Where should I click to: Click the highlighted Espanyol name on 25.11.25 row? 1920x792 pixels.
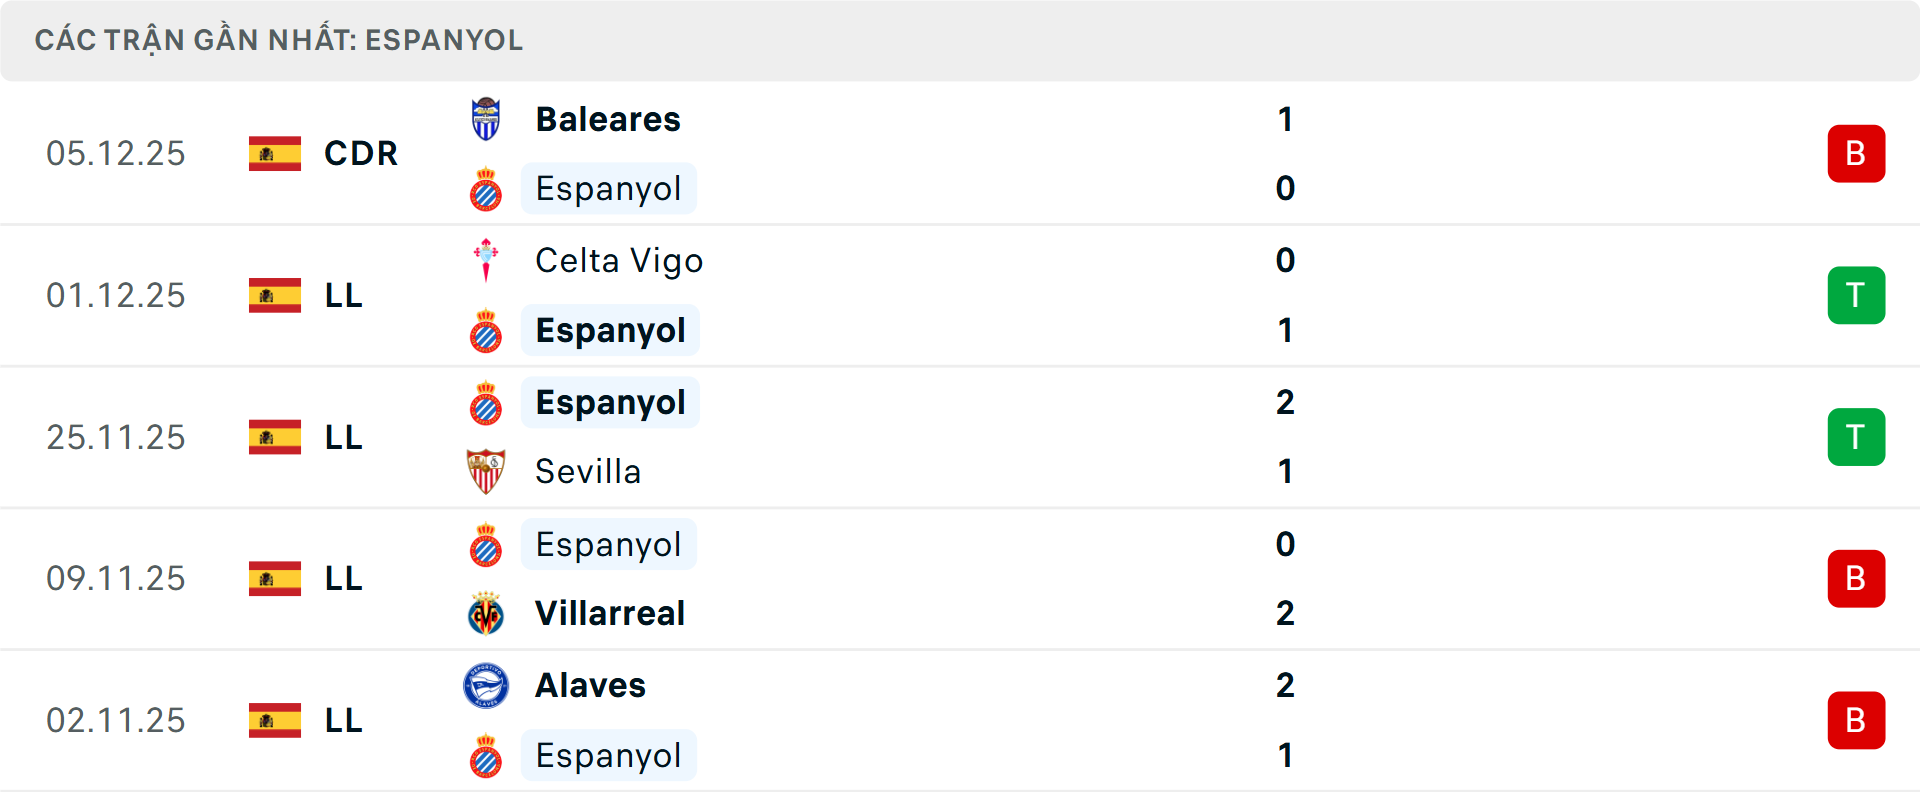coord(610,402)
